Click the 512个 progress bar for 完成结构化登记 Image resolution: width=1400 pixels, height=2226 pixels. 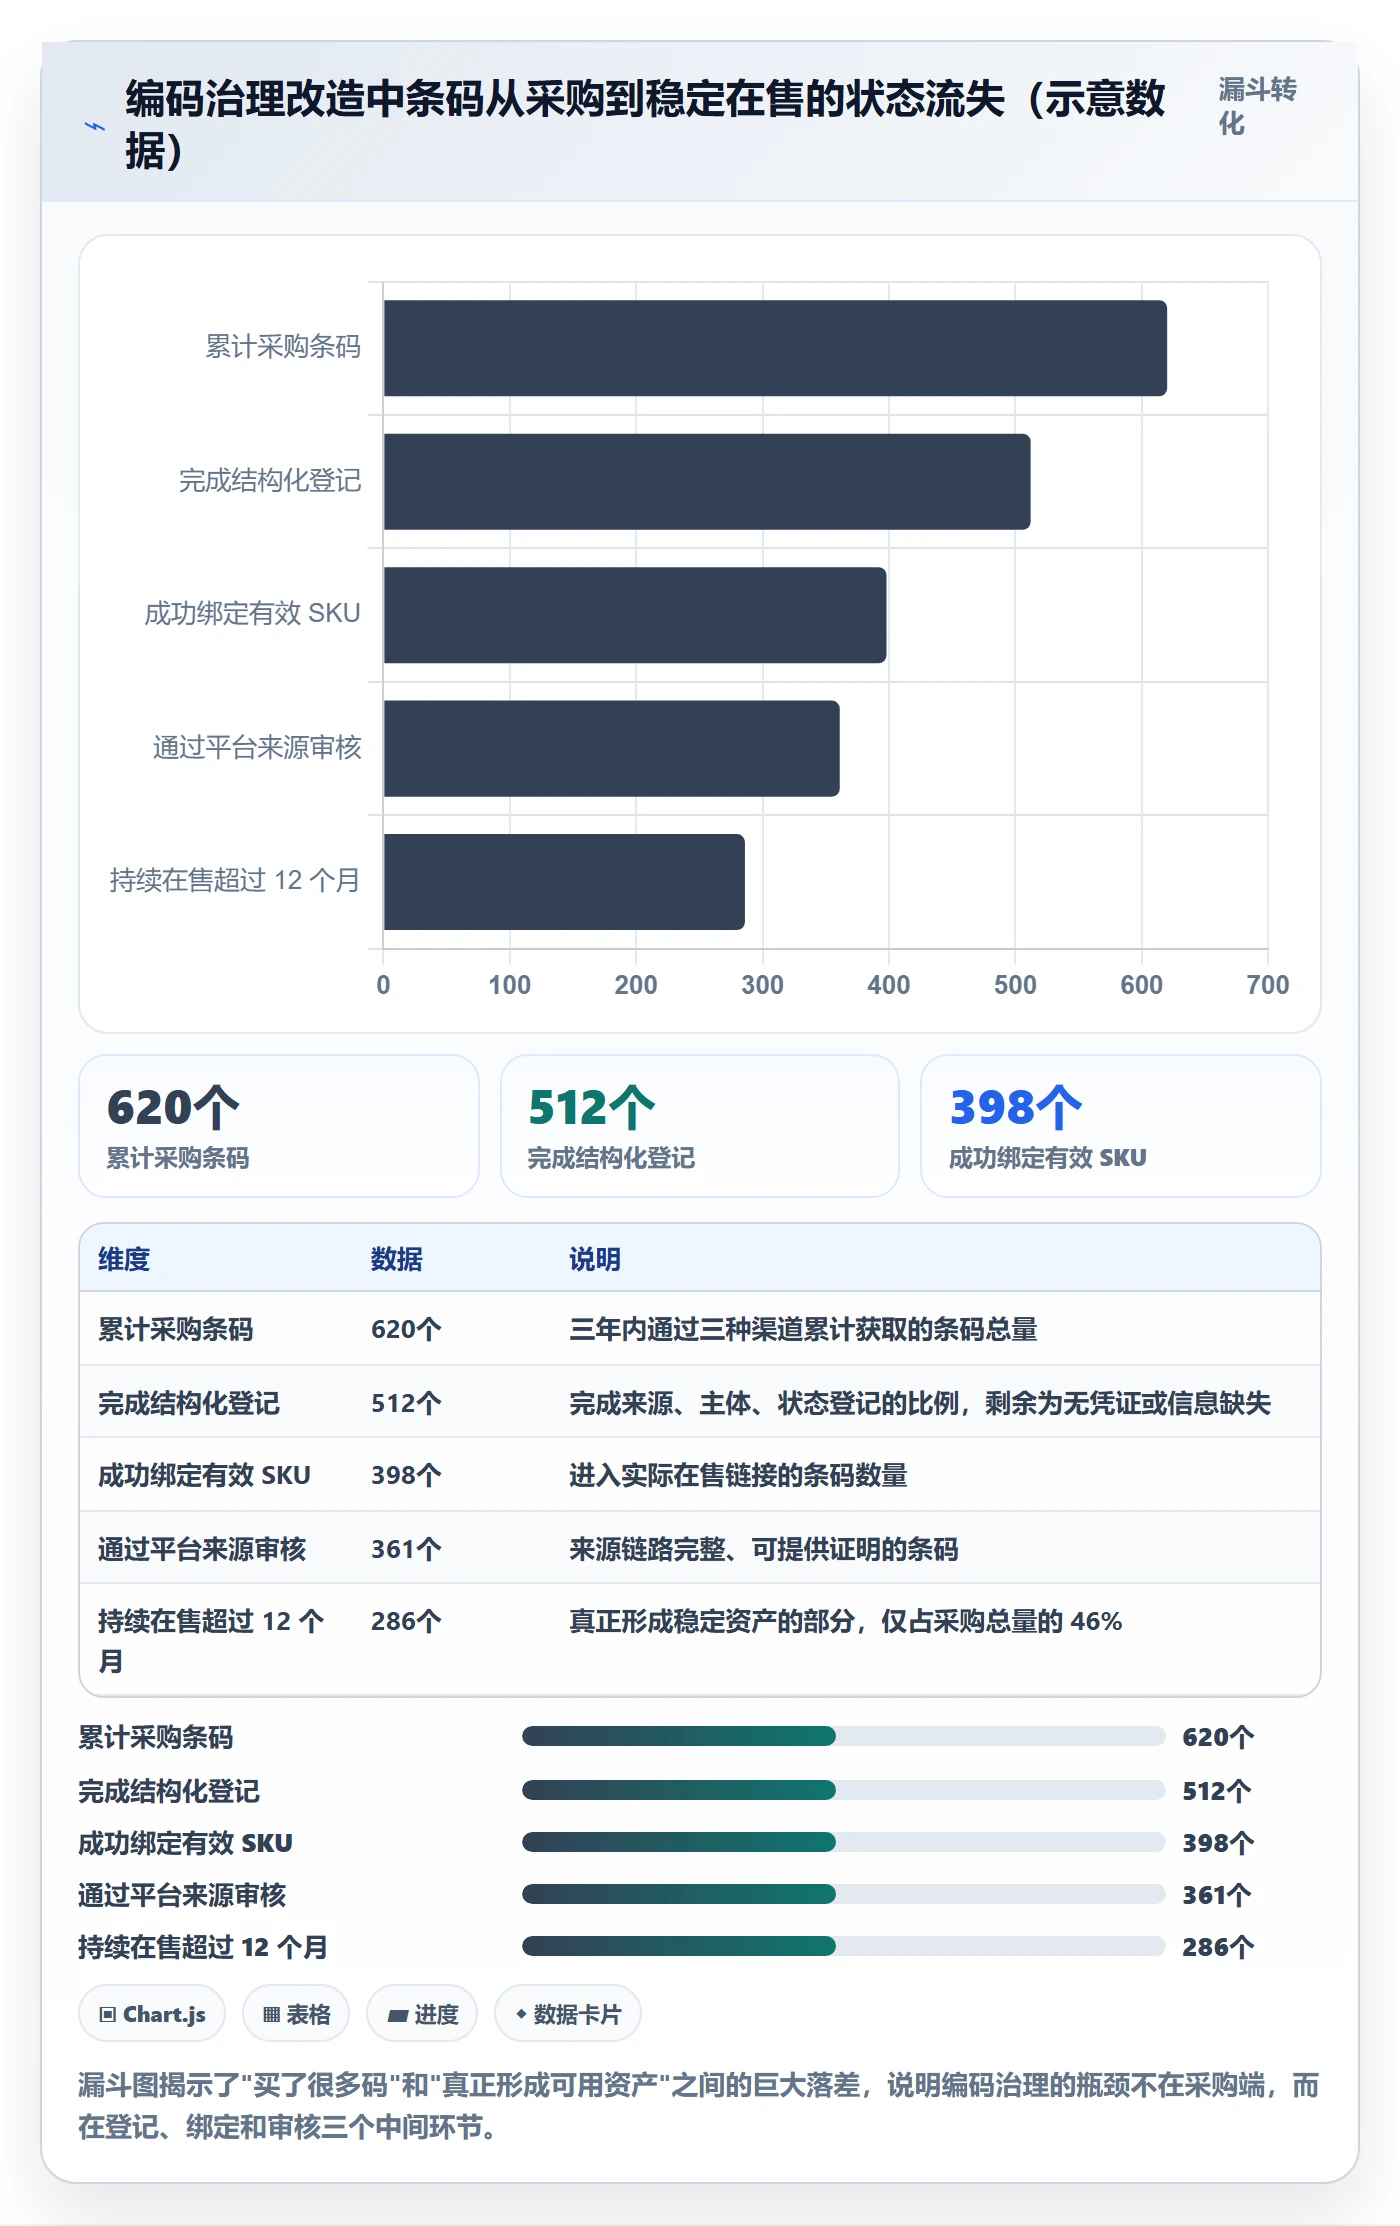tap(843, 1790)
